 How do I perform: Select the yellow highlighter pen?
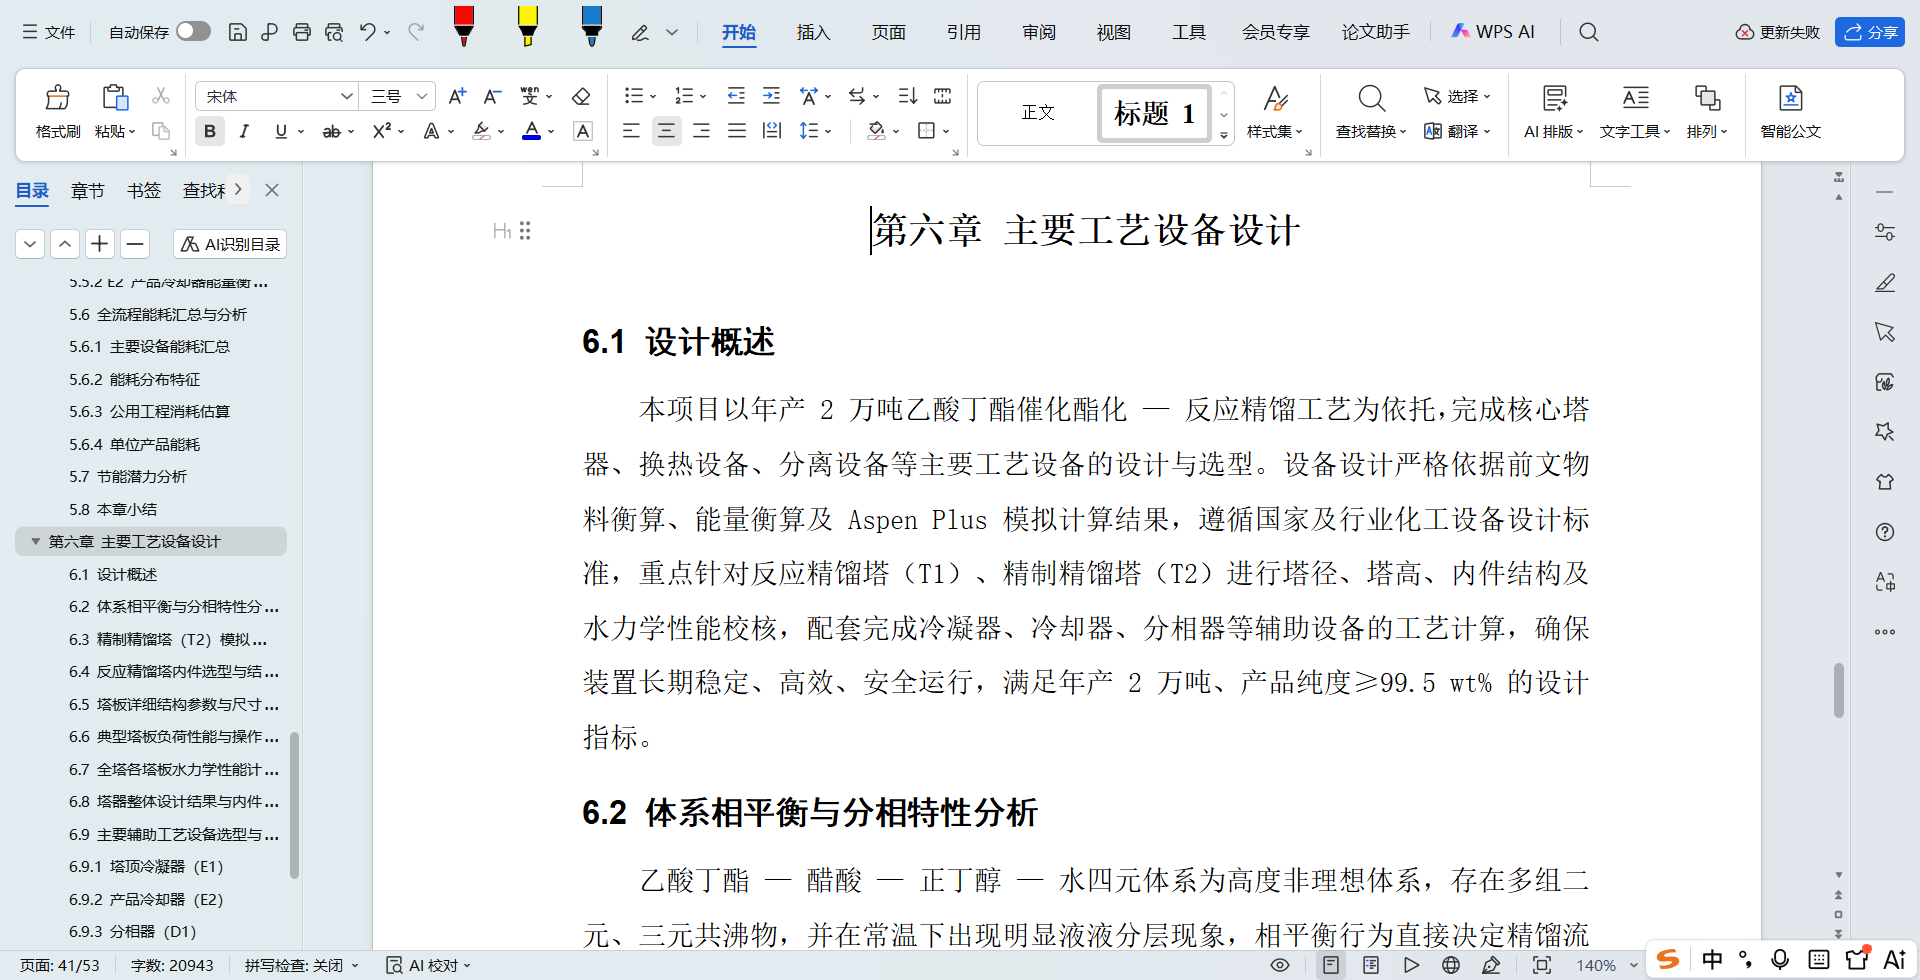pyautogui.click(x=528, y=26)
